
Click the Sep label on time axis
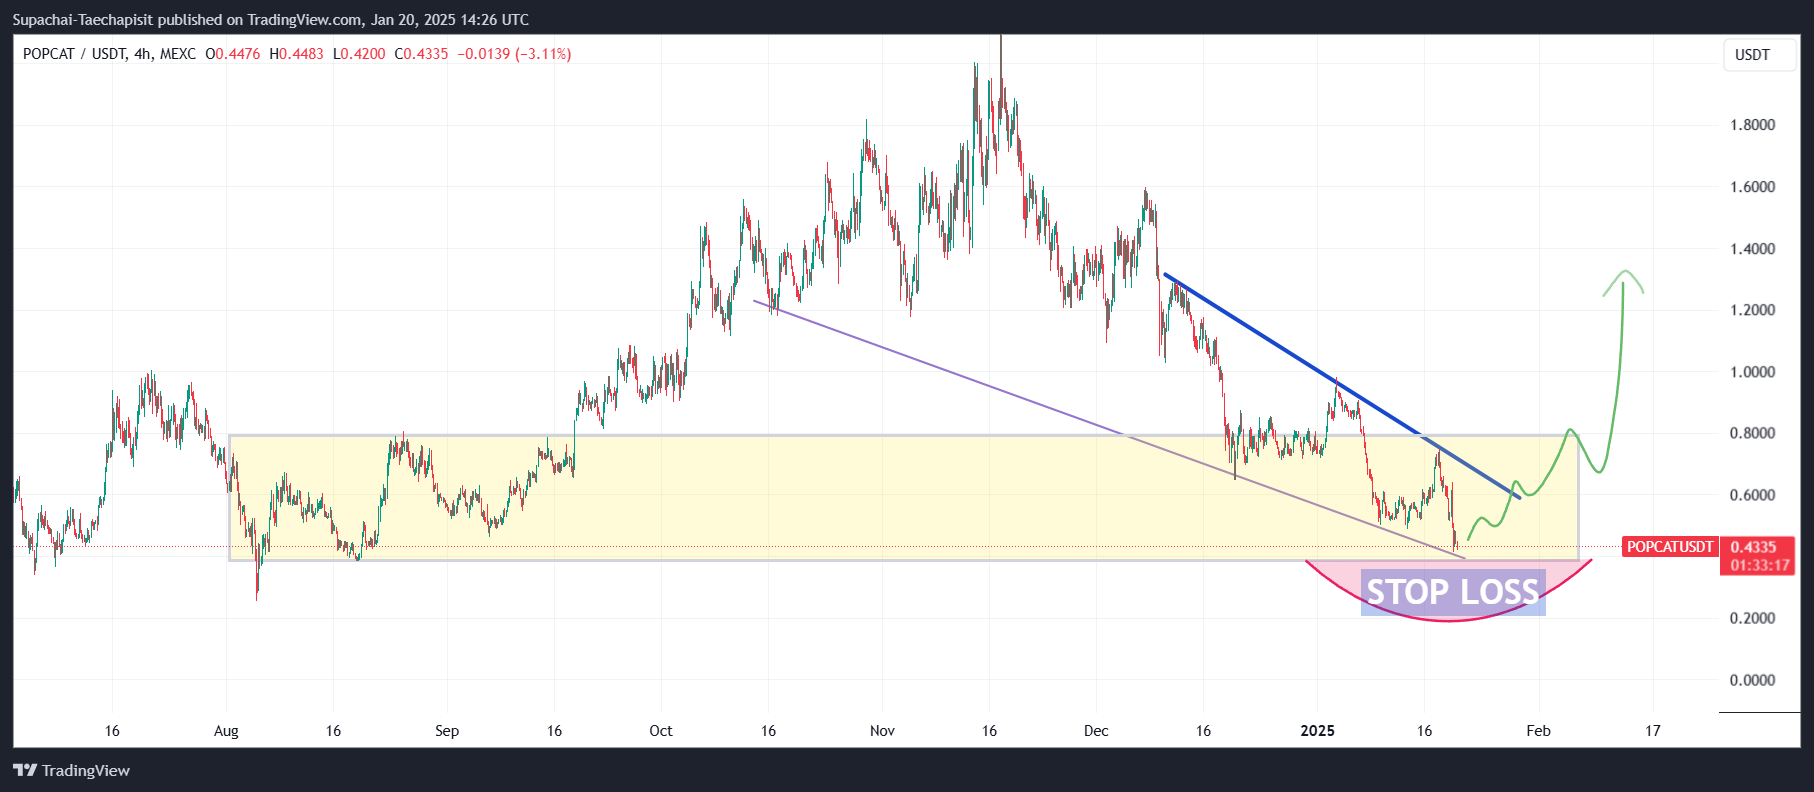[447, 731]
